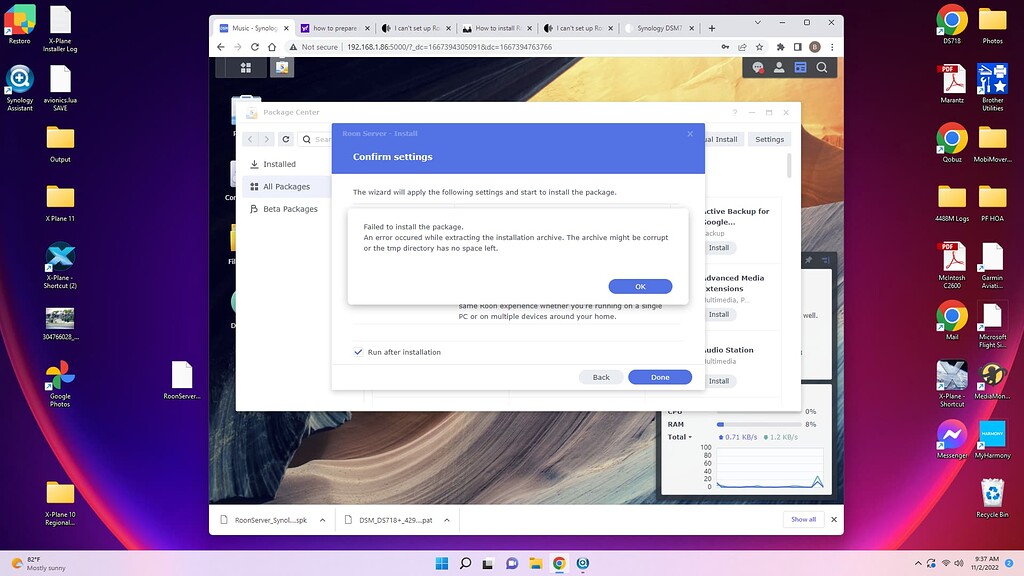Viewport: 1024px width, 576px height.
Task: Click the user account icon in DSM taskbar
Action: [x=778, y=67]
